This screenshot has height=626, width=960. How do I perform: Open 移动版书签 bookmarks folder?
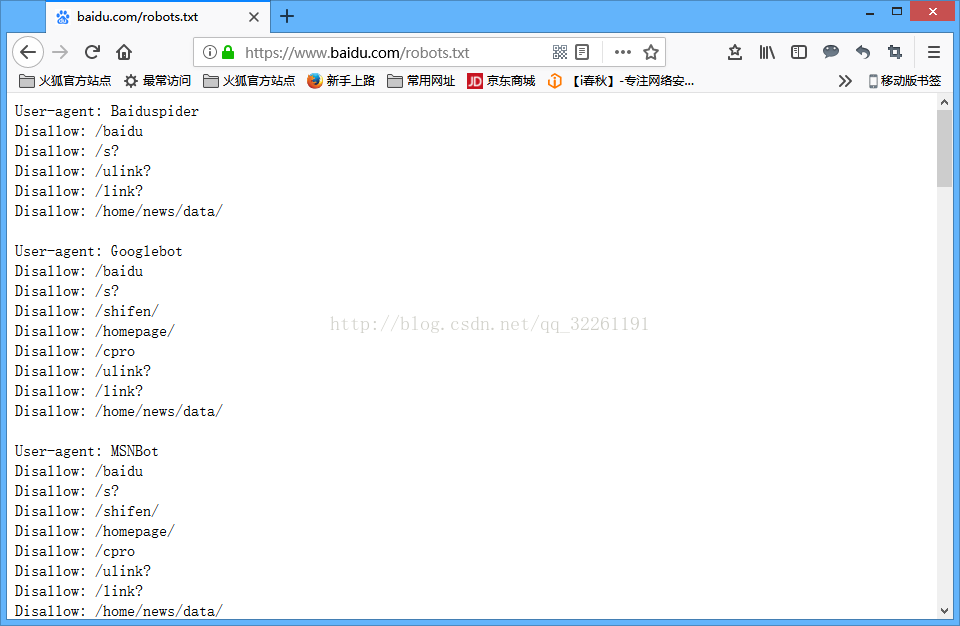pos(904,81)
